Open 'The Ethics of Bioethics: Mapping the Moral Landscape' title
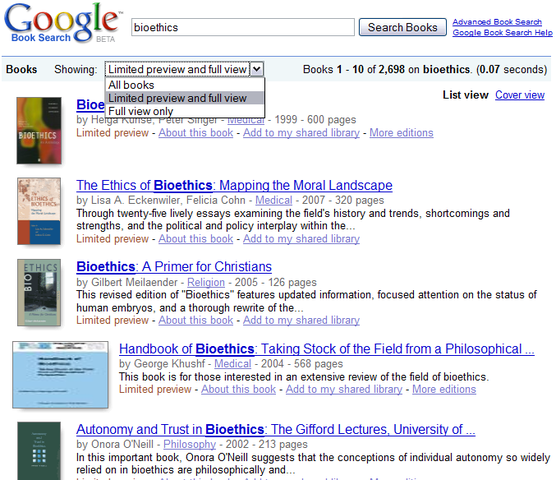Image resolution: width=556 pixels, height=480 pixels. coord(234,185)
